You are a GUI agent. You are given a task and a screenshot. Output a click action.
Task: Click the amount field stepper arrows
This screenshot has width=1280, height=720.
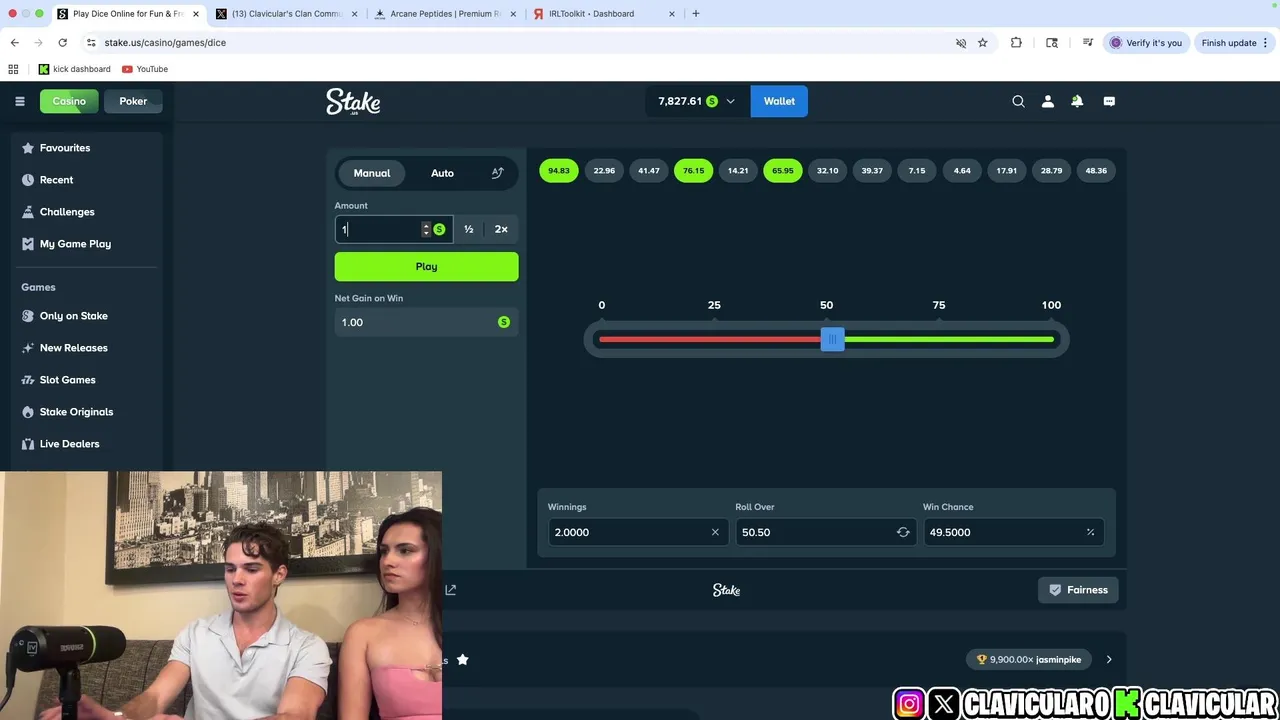coord(426,229)
